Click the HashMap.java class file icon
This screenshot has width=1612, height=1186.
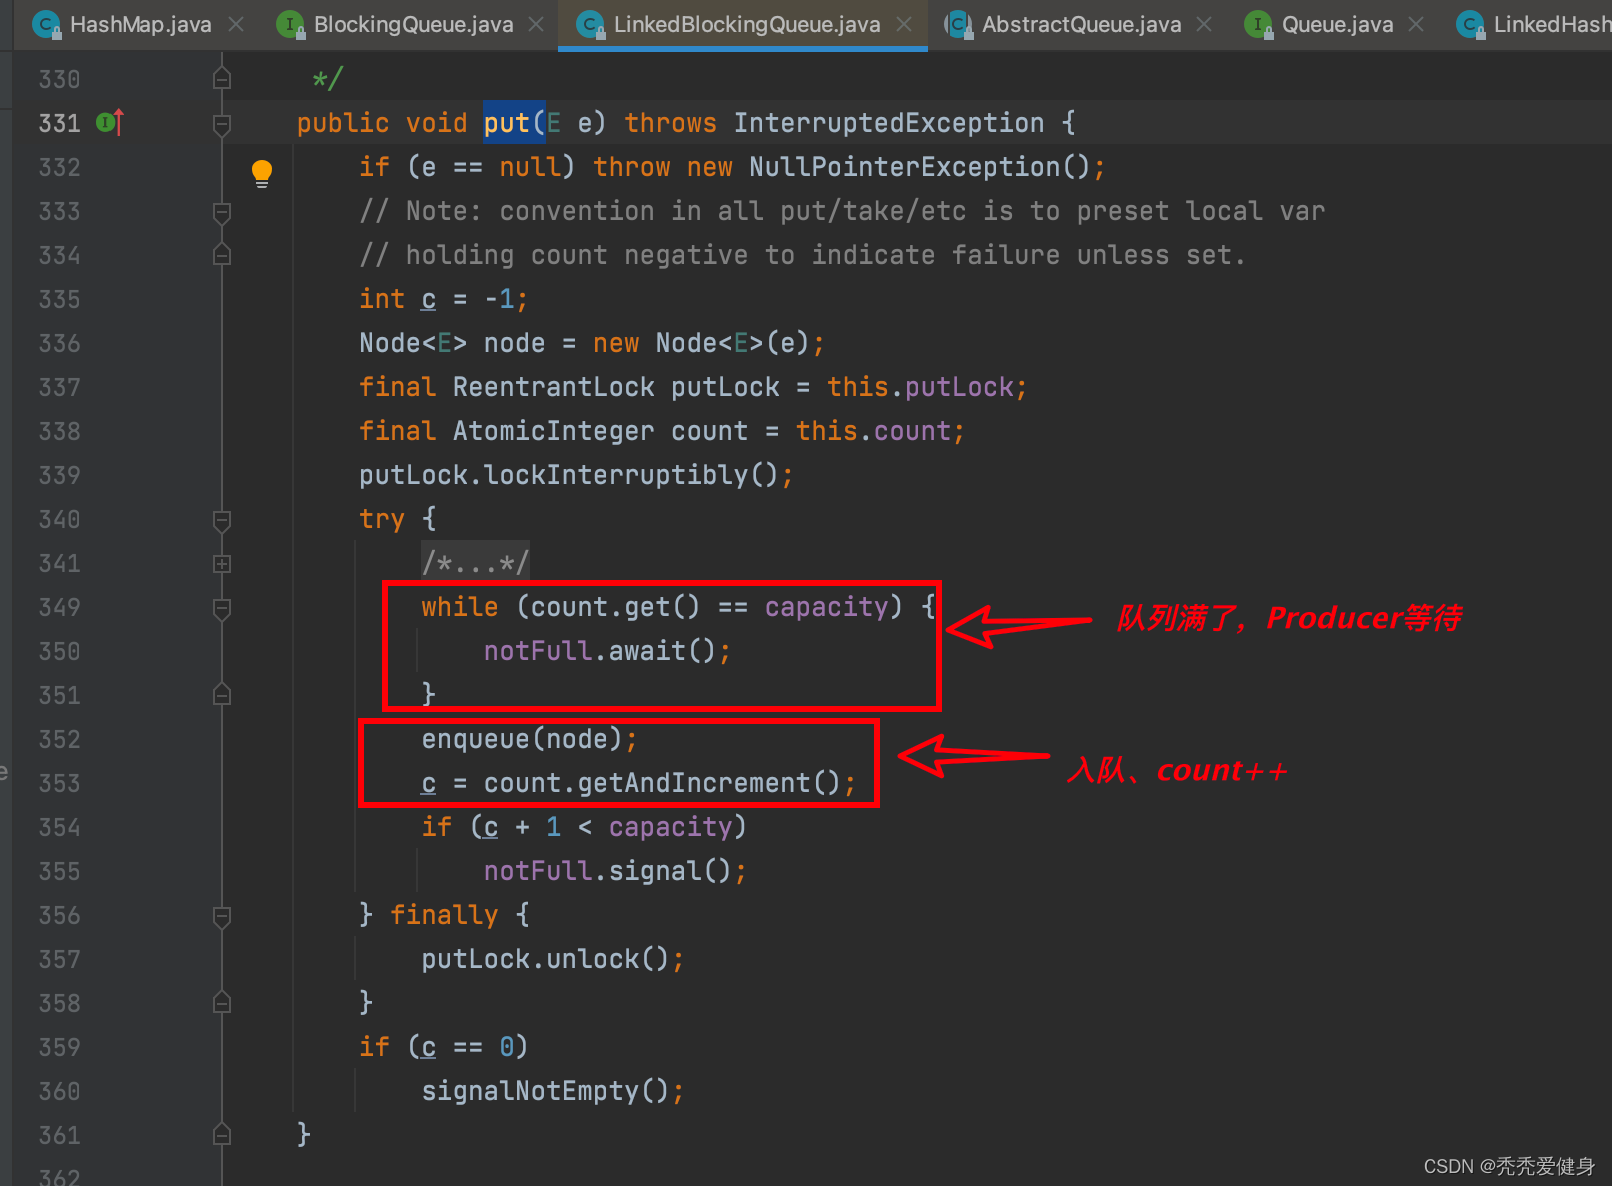(46, 24)
